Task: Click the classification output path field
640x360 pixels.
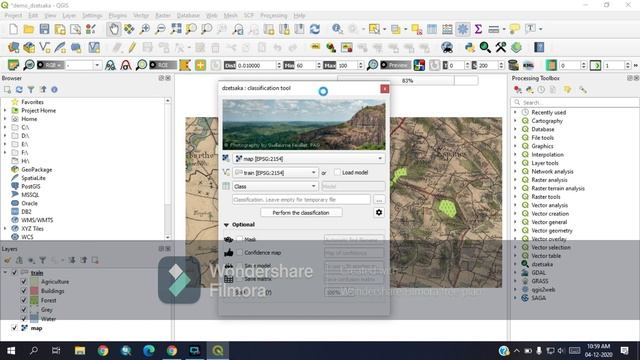Action: [x=301, y=200]
